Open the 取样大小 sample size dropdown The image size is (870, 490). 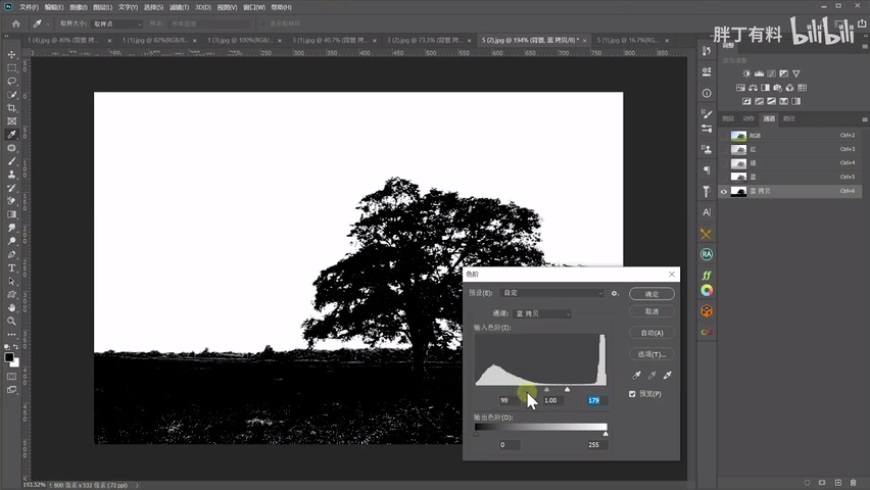pyautogui.click(x=116, y=23)
